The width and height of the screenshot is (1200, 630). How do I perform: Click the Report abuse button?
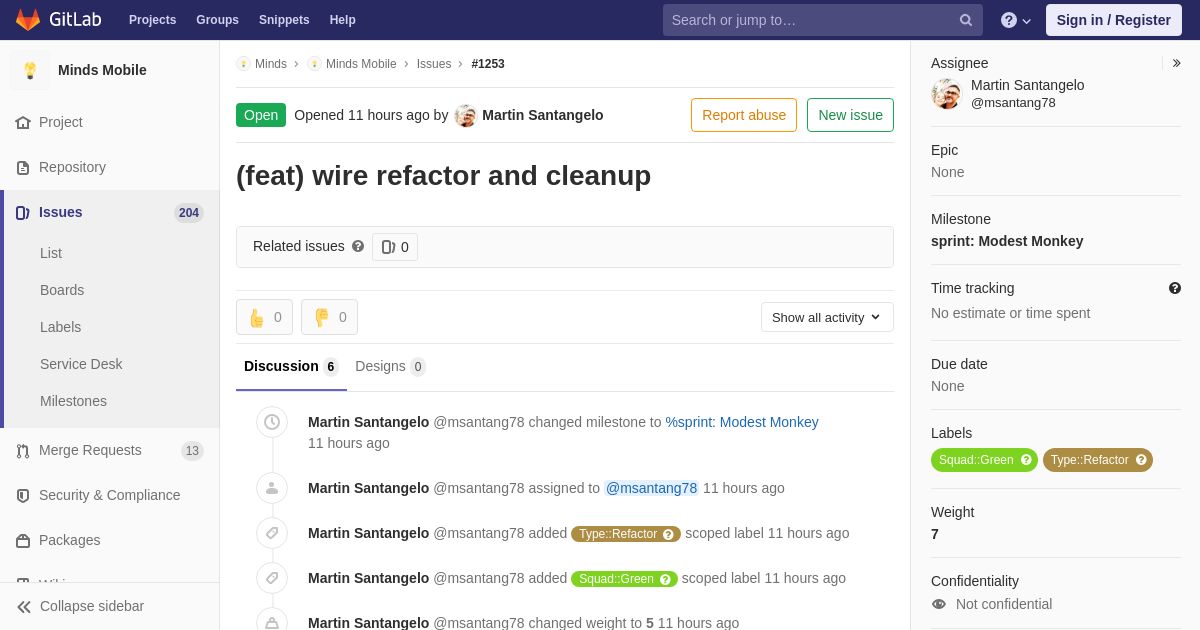coord(744,115)
